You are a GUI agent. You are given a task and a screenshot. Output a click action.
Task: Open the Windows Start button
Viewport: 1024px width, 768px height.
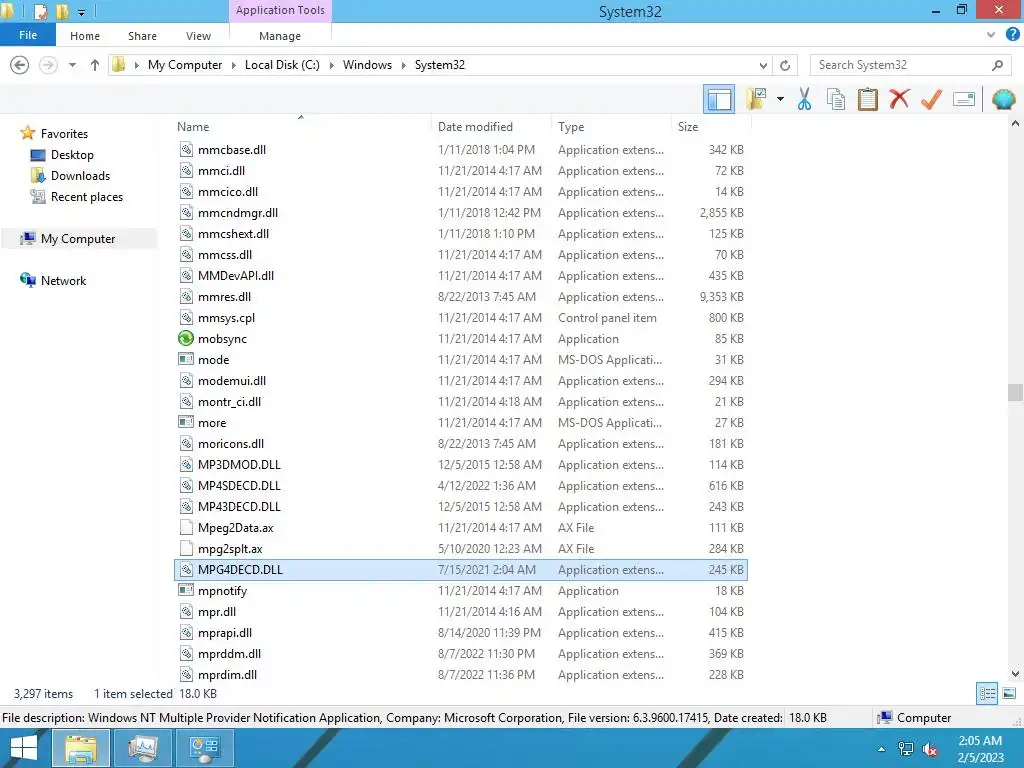24,748
